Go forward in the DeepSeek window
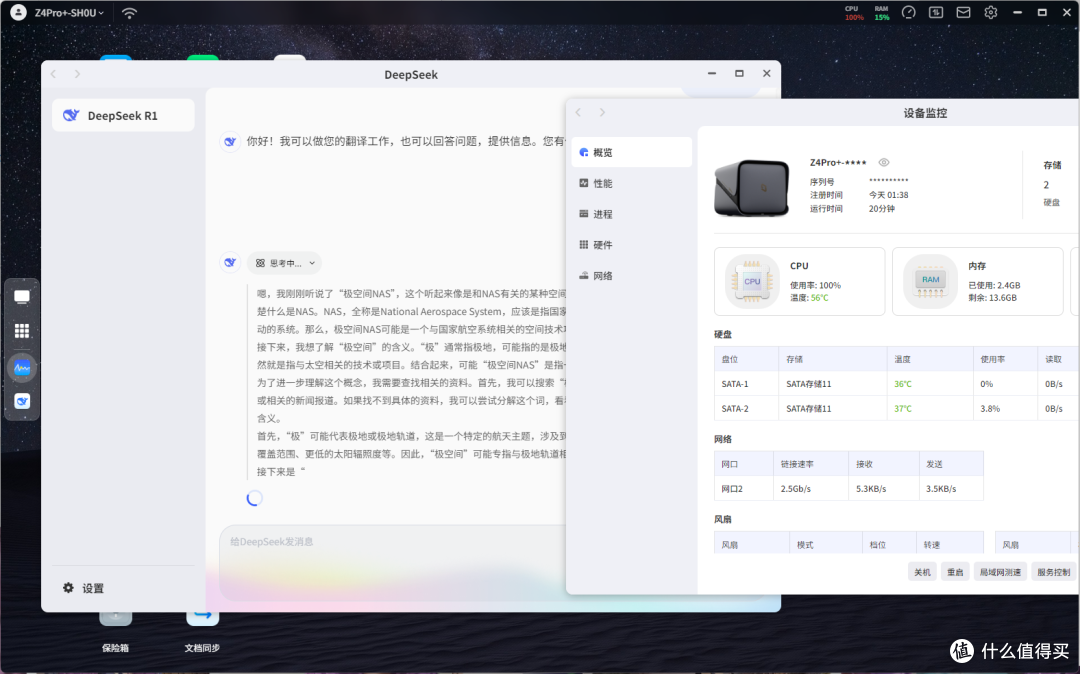This screenshot has width=1080, height=674. (77, 74)
